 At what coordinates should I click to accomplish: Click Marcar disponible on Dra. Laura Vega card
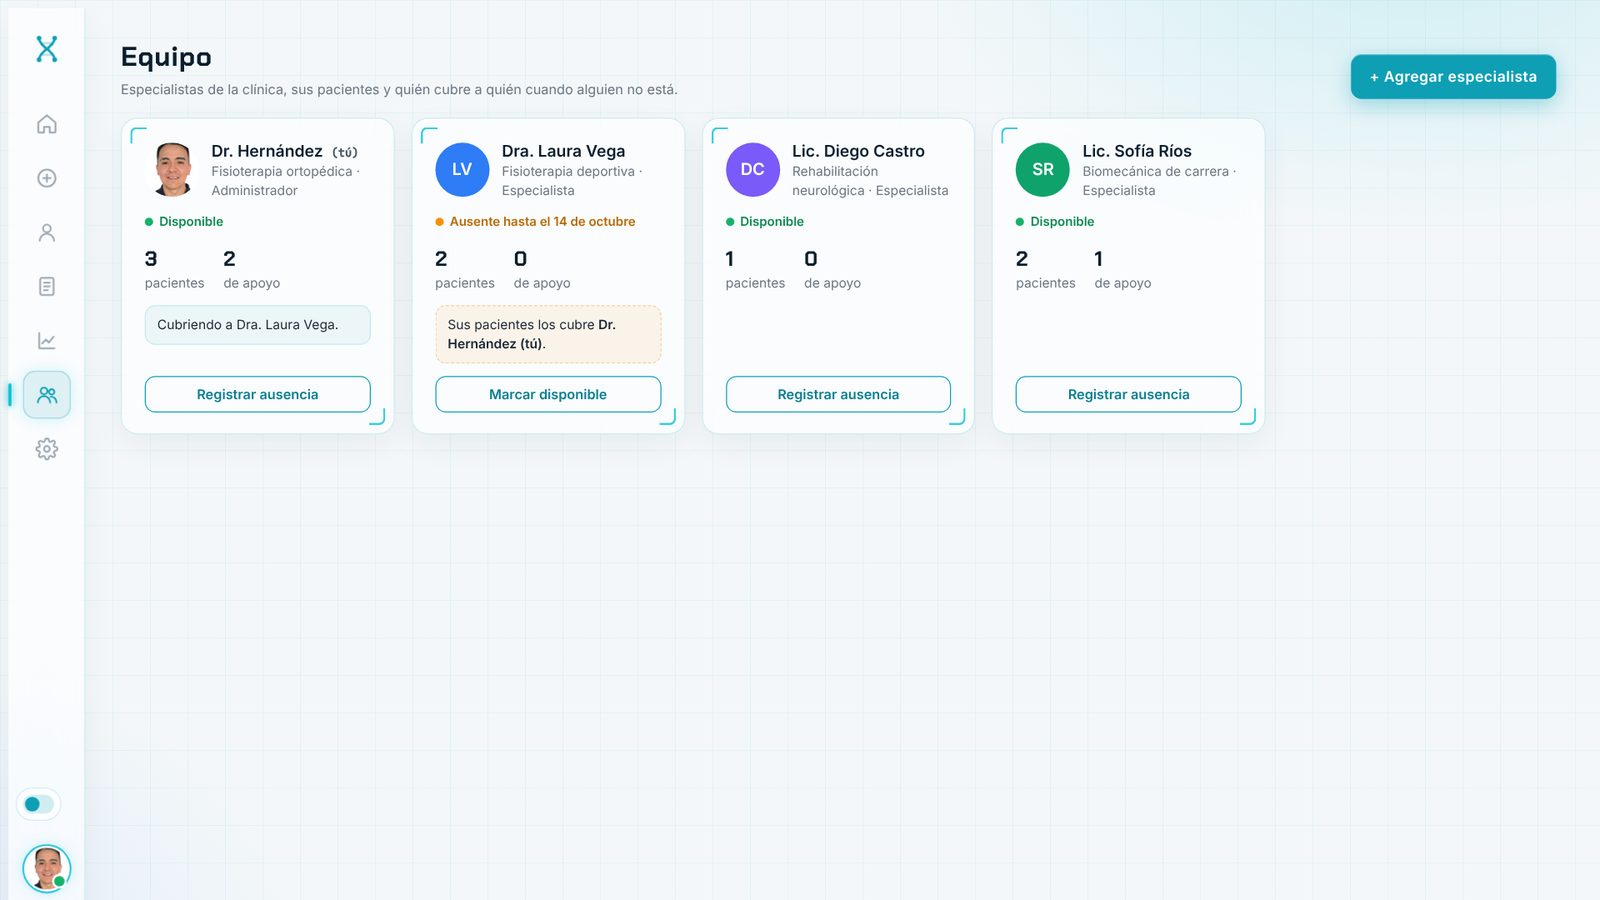point(548,394)
